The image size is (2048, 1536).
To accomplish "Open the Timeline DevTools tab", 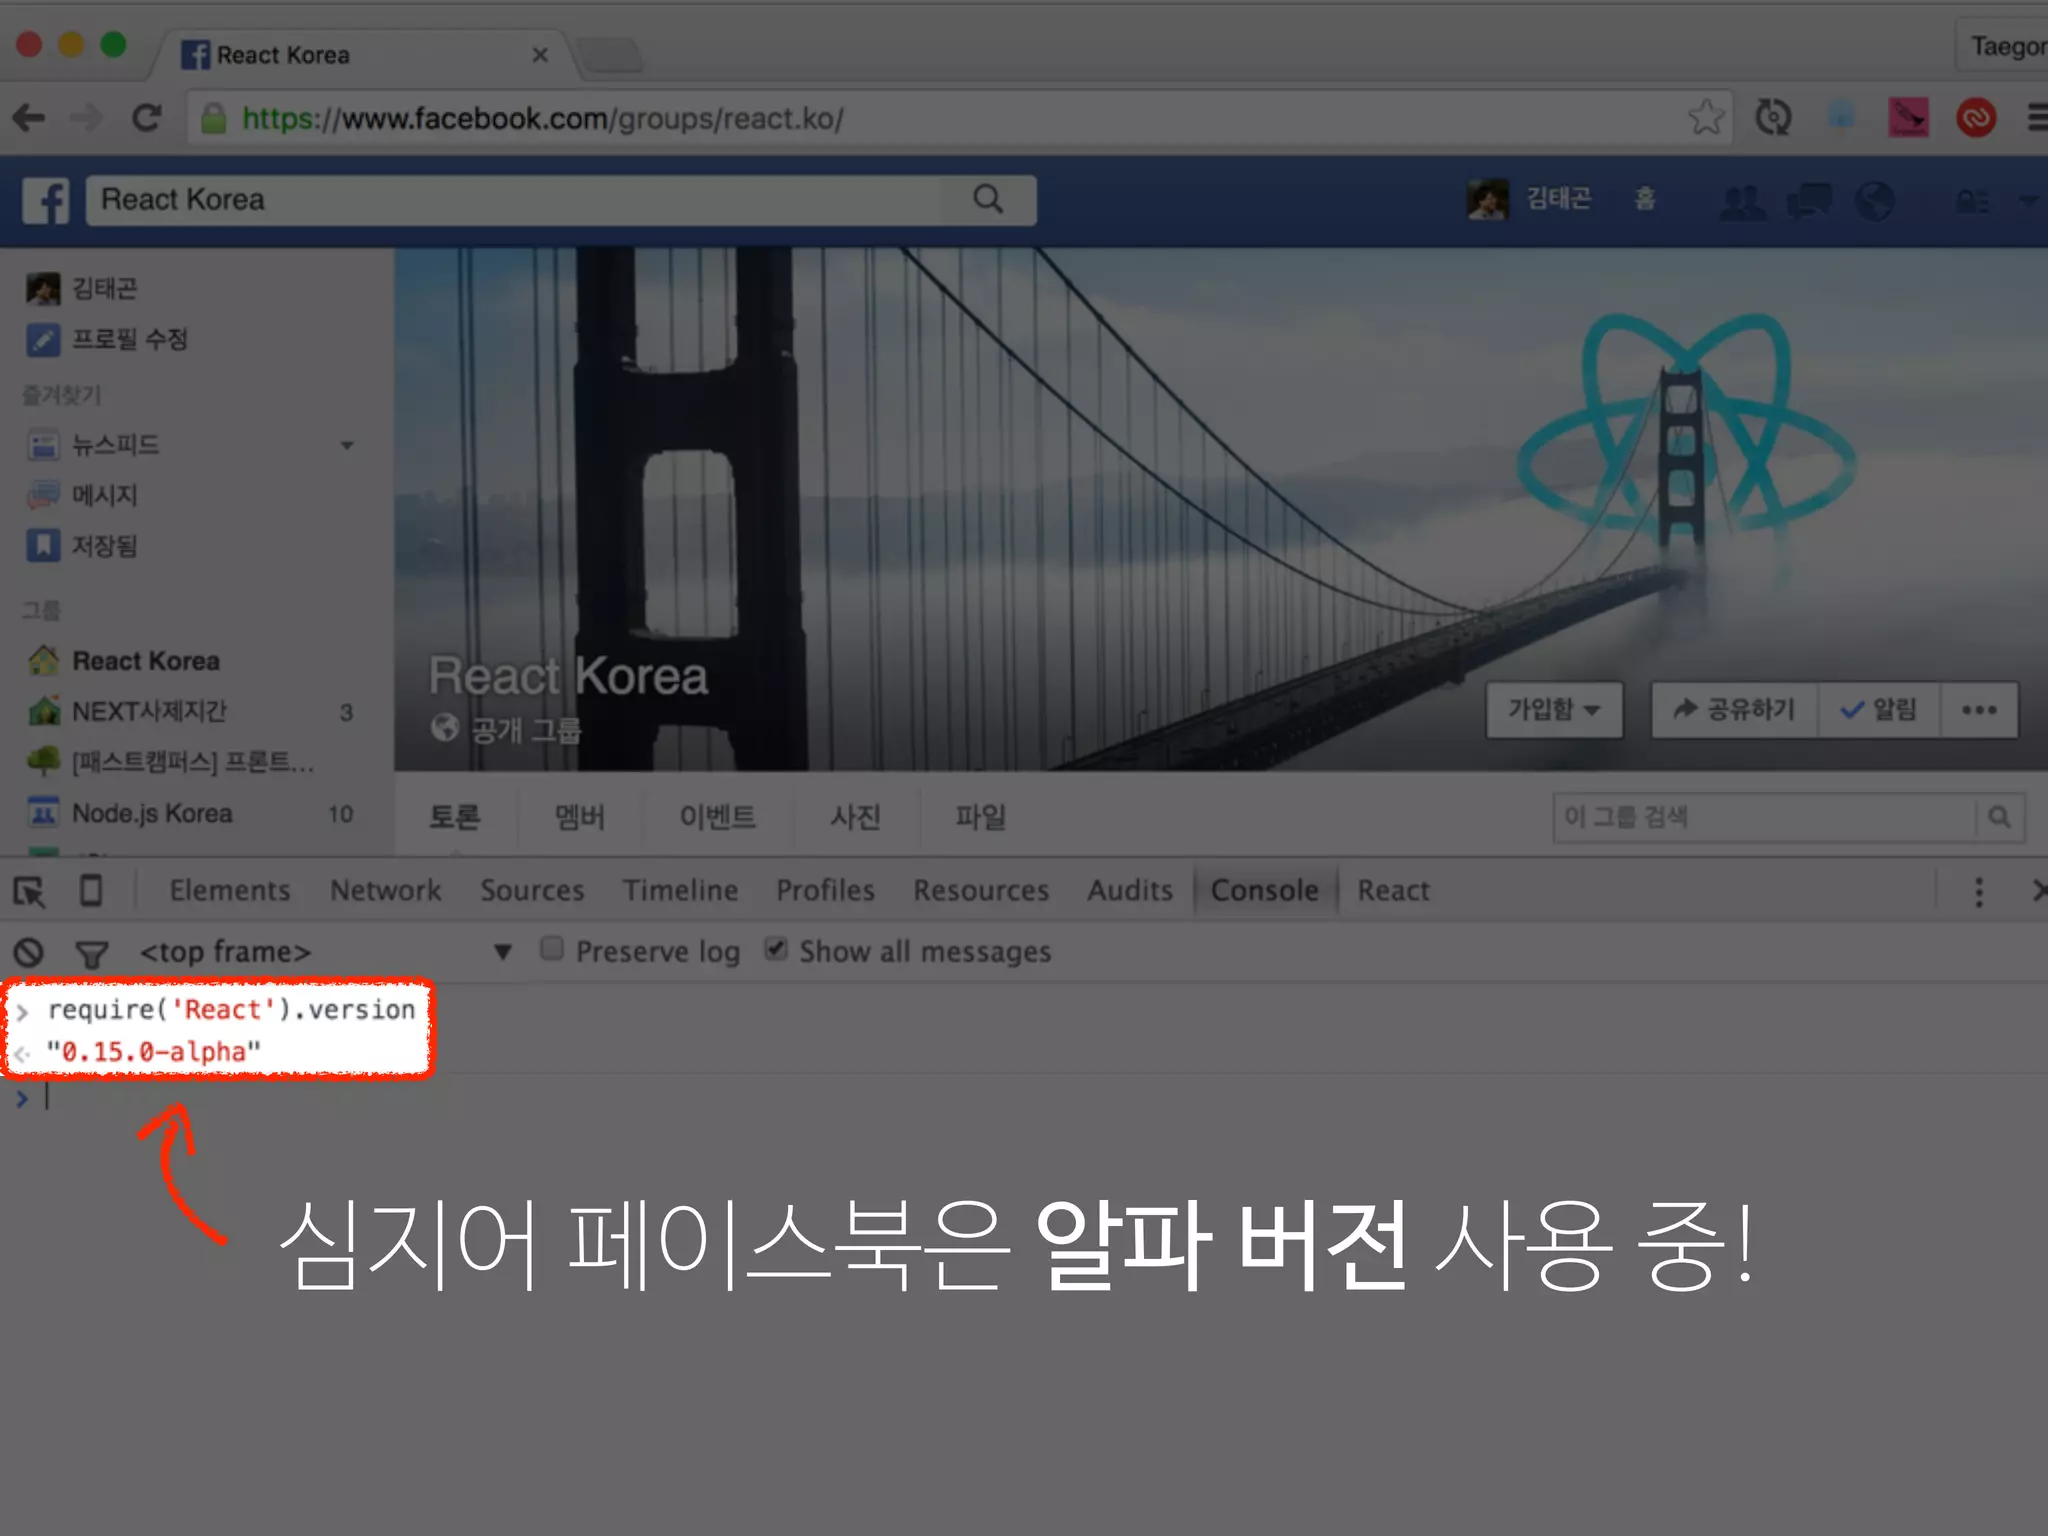I will coord(680,890).
